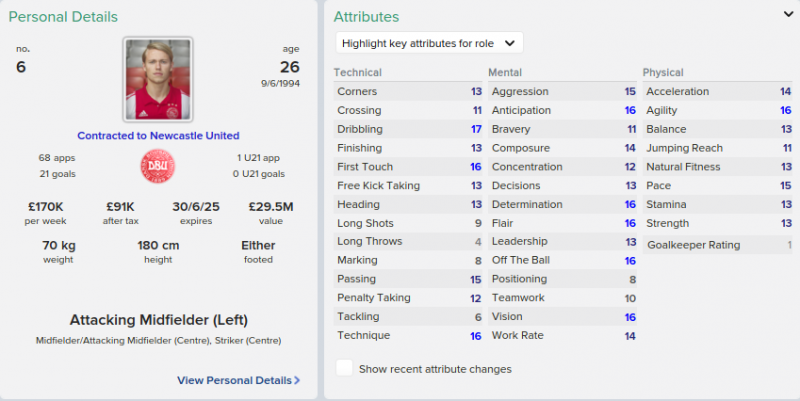Click the £29.5M value figure
The height and width of the screenshot is (401, 800).
click(x=270, y=207)
